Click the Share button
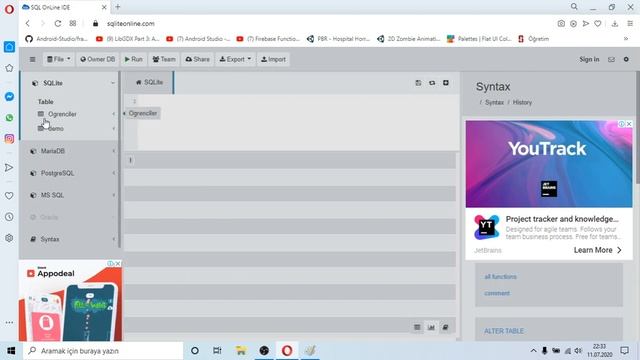 tap(197, 60)
